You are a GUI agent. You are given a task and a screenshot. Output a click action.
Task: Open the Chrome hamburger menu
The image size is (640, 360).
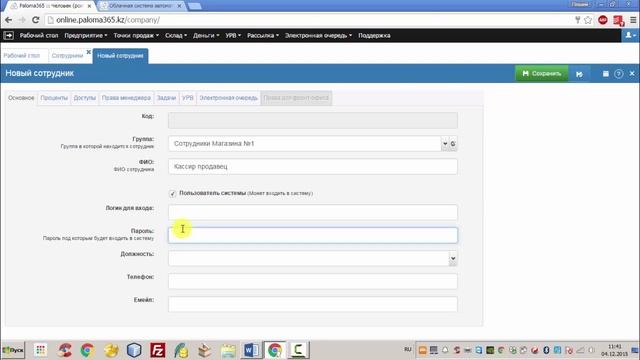tap(633, 20)
